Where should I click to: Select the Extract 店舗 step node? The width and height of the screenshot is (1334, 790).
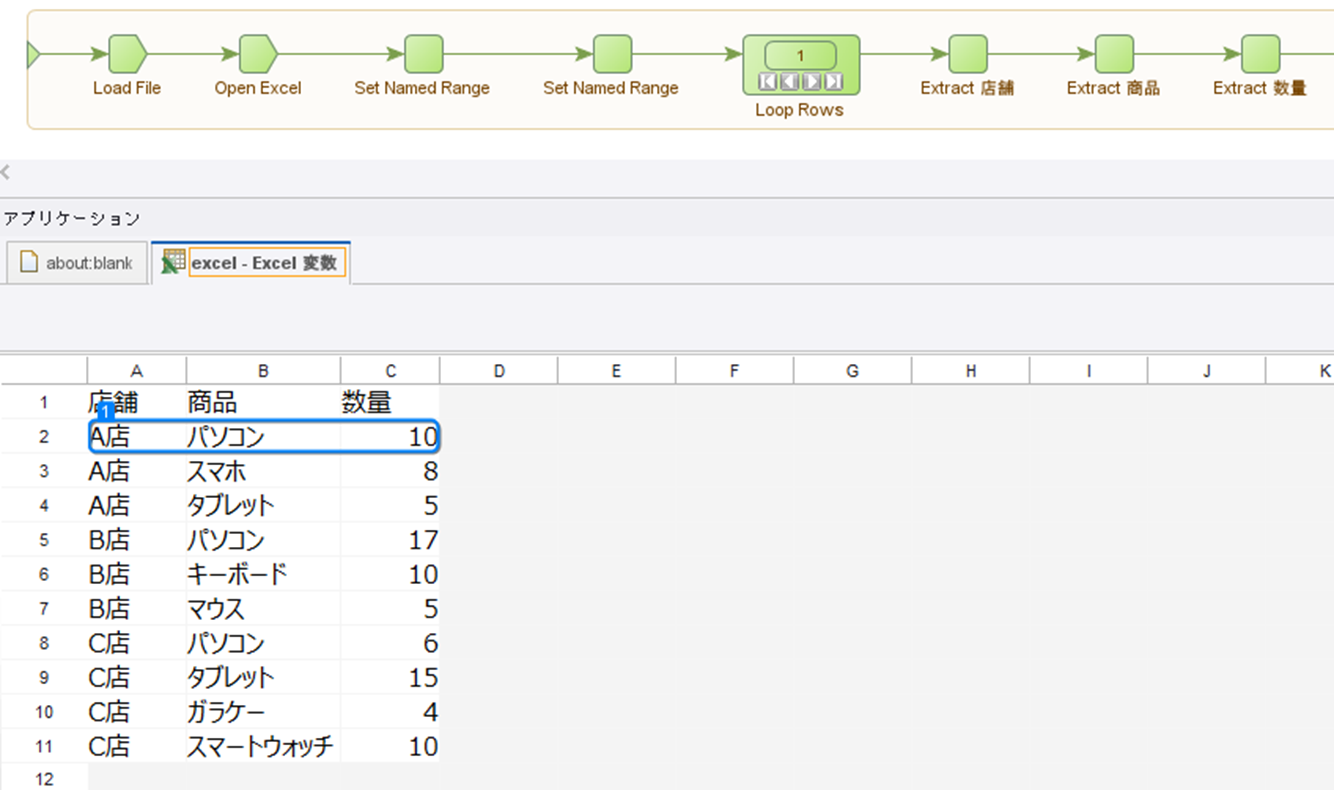pyautogui.click(x=967, y=54)
